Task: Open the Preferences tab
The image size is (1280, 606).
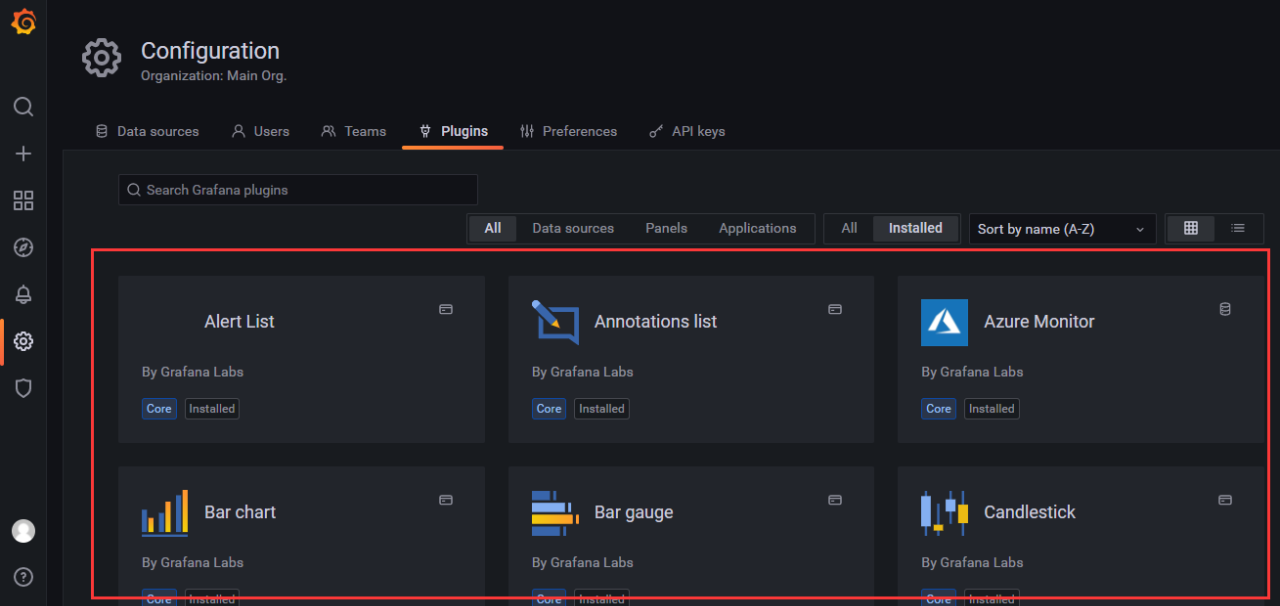Action: click(568, 131)
